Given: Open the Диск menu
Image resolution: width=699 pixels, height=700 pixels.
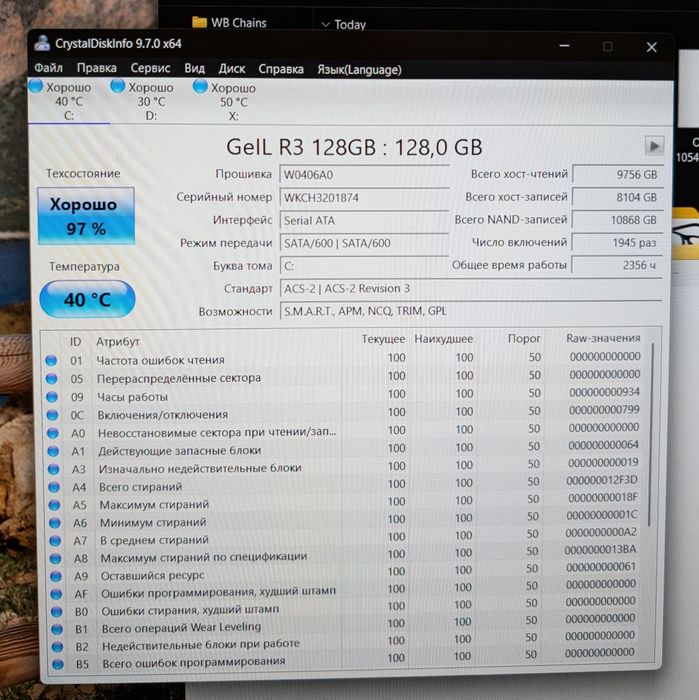Looking at the screenshot, I should (232, 69).
